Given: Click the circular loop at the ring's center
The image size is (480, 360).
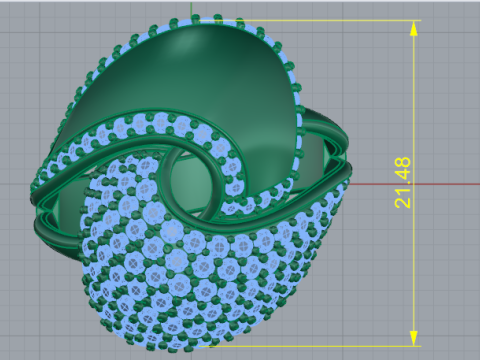Looking at the screenshot, I should [x=192, y=184].
